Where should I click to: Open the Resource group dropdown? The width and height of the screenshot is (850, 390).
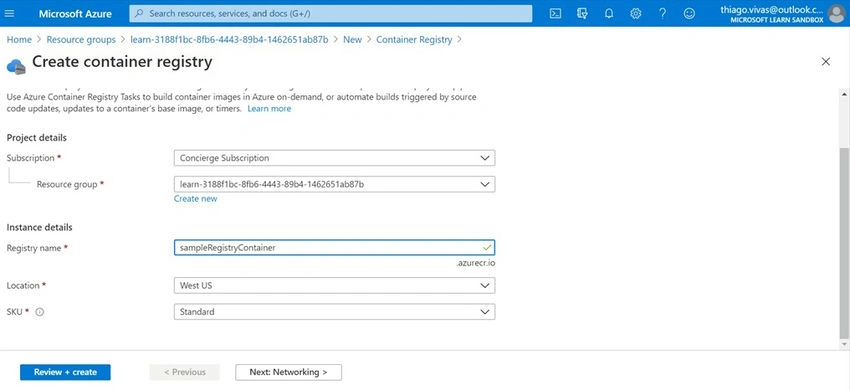pyautogui.click(x=334, y=184)
